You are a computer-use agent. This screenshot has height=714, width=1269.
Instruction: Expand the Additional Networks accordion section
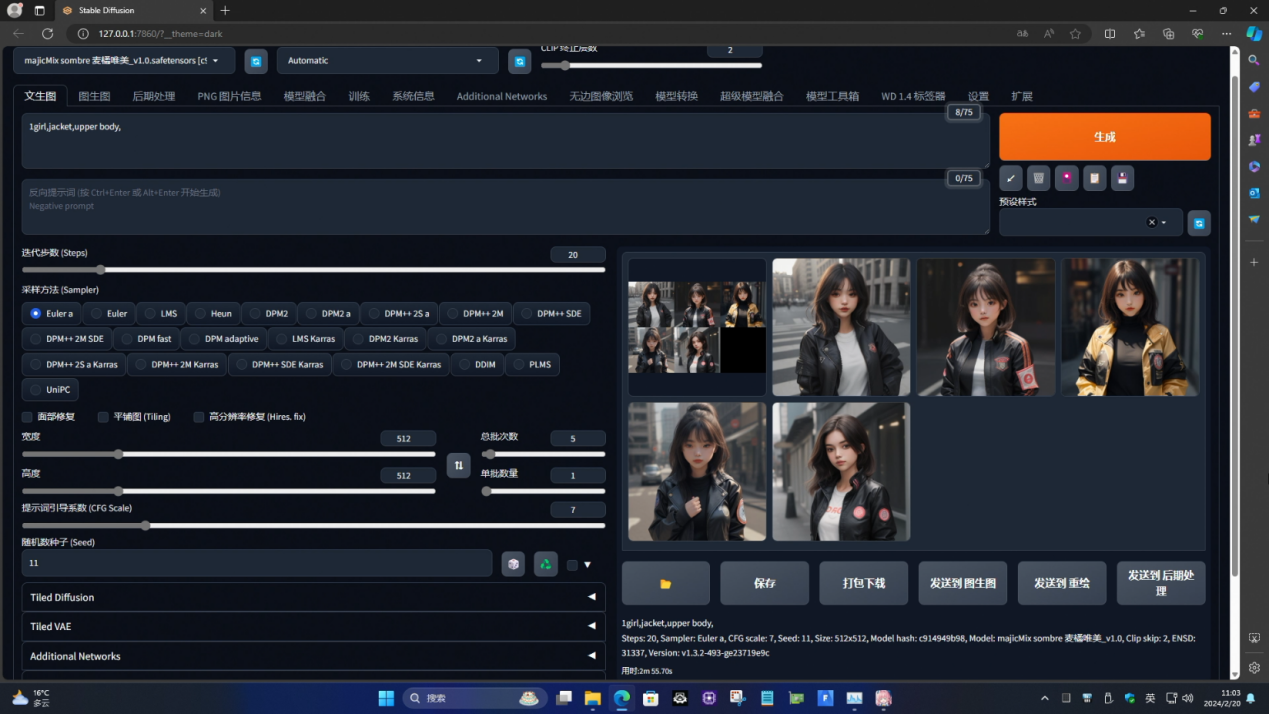313,656
